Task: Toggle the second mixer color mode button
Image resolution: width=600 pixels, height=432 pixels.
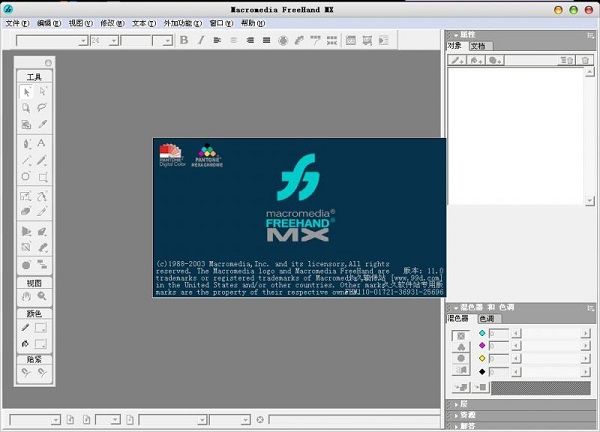Action: pyautogui.click(x=461, y=347)
